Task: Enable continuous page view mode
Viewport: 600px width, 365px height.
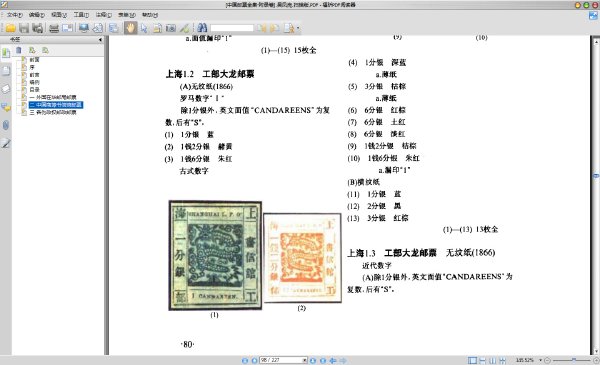Action: click(483, 360)
